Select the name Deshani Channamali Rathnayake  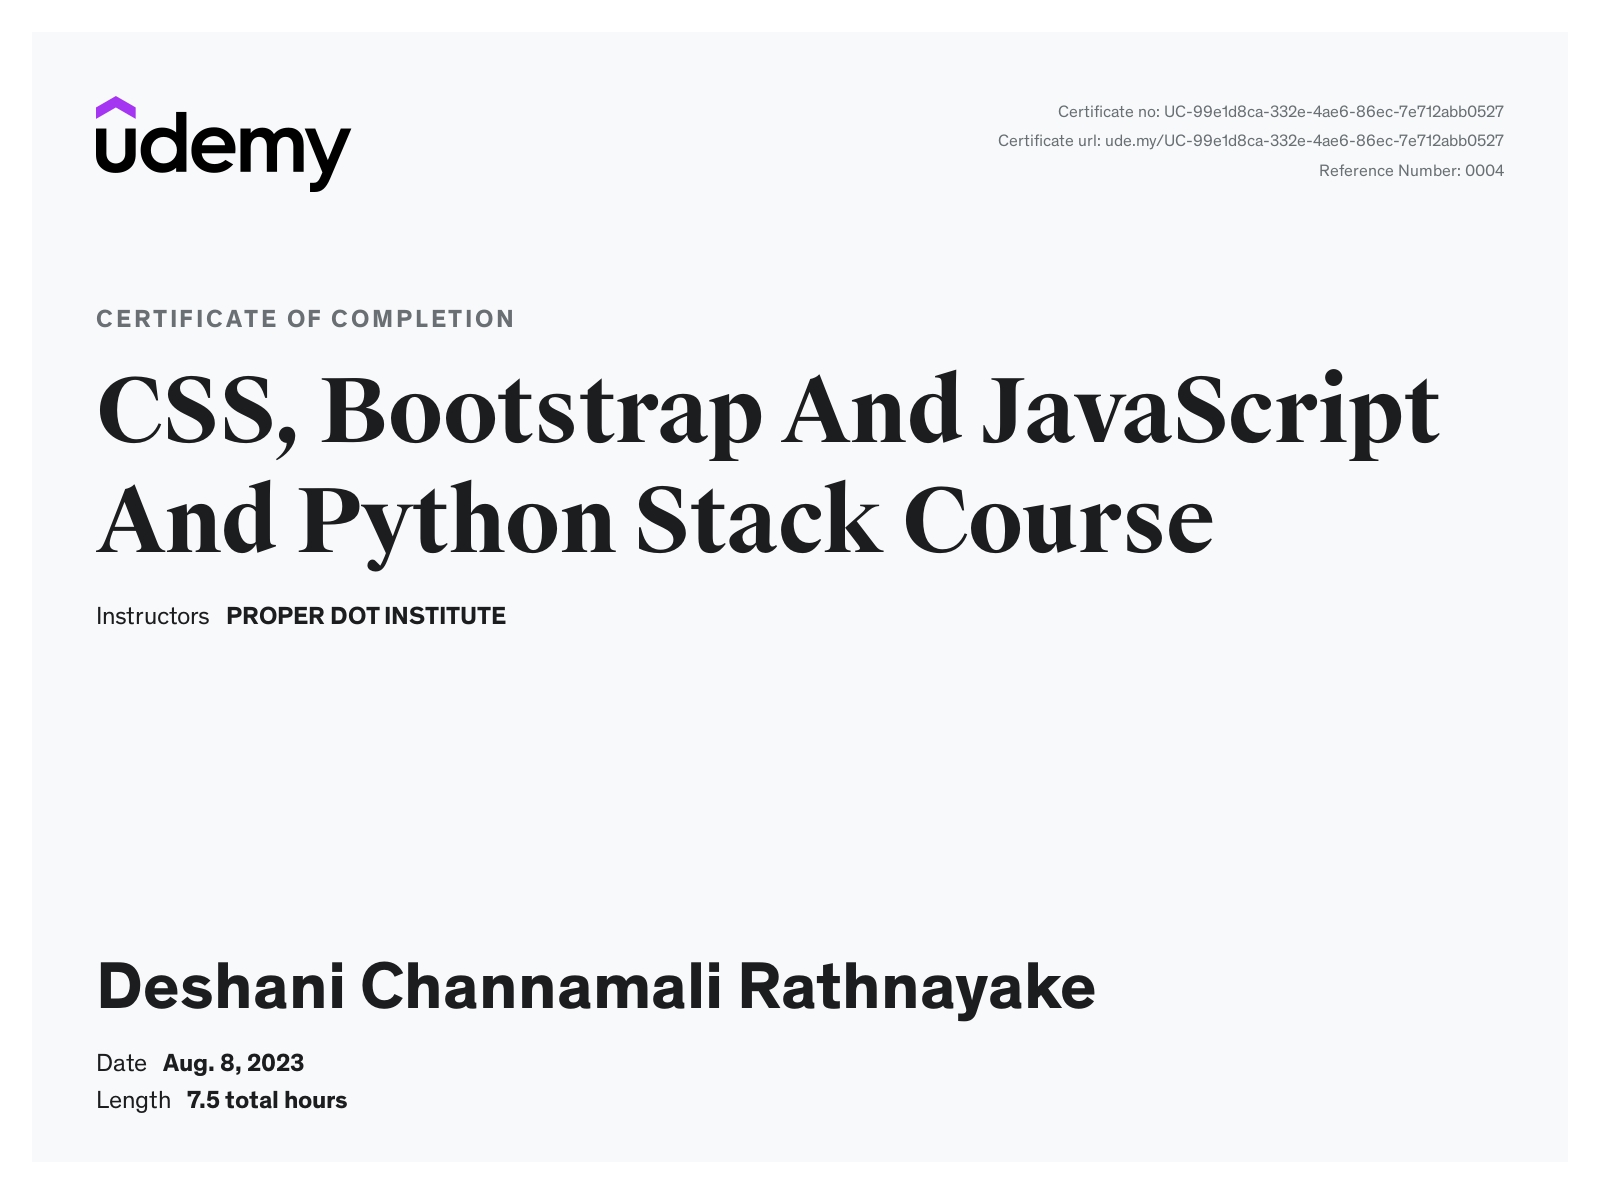(x=596, y=987)
